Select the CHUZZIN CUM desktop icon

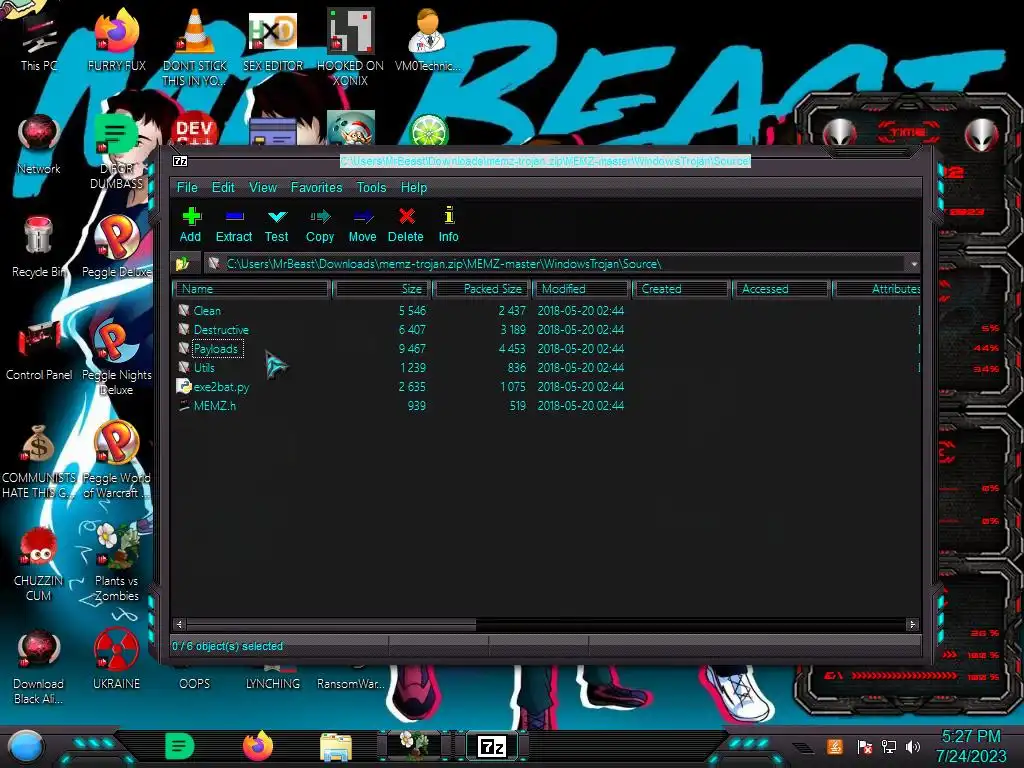pyautogui.click(x=39, y=566)
